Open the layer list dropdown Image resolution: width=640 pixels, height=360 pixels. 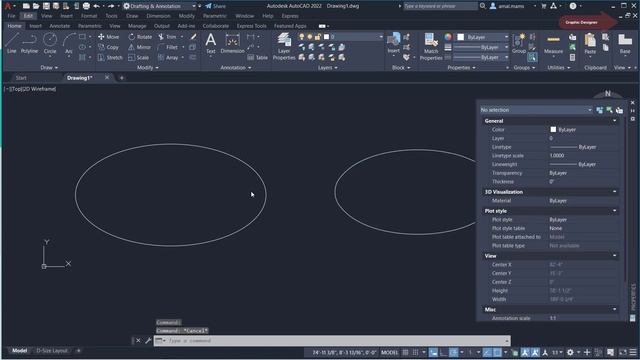(x=381, y=37)
